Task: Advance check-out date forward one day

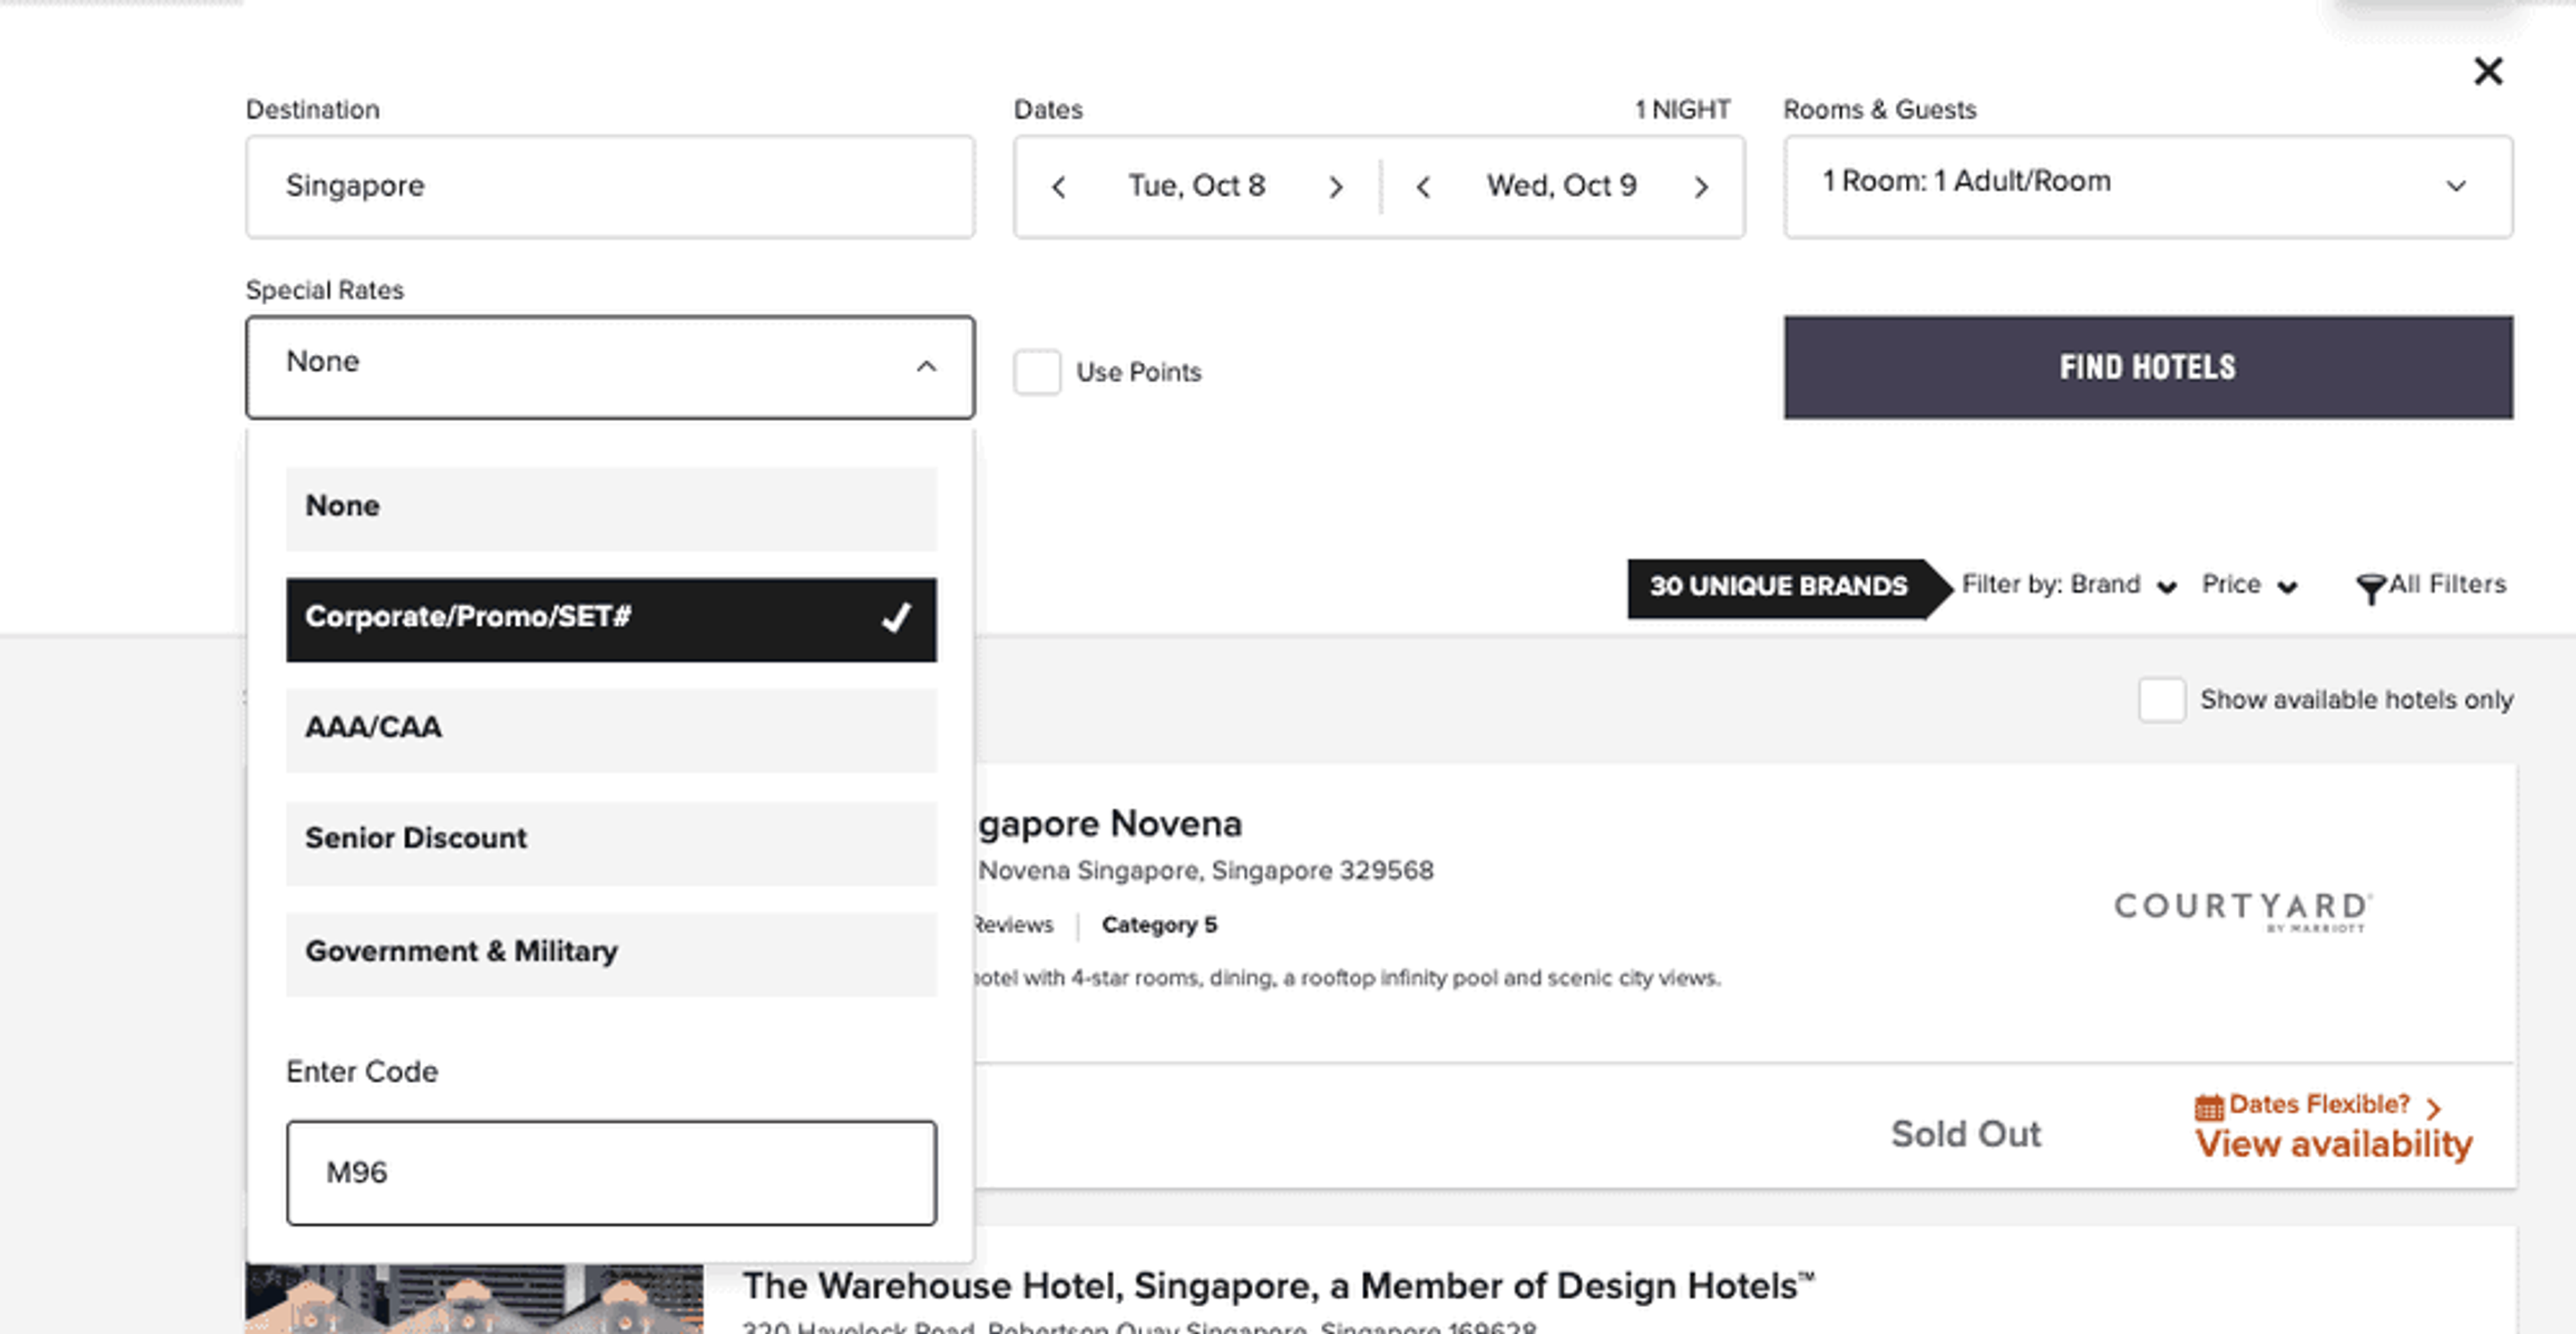Action: click(1701, 187)
